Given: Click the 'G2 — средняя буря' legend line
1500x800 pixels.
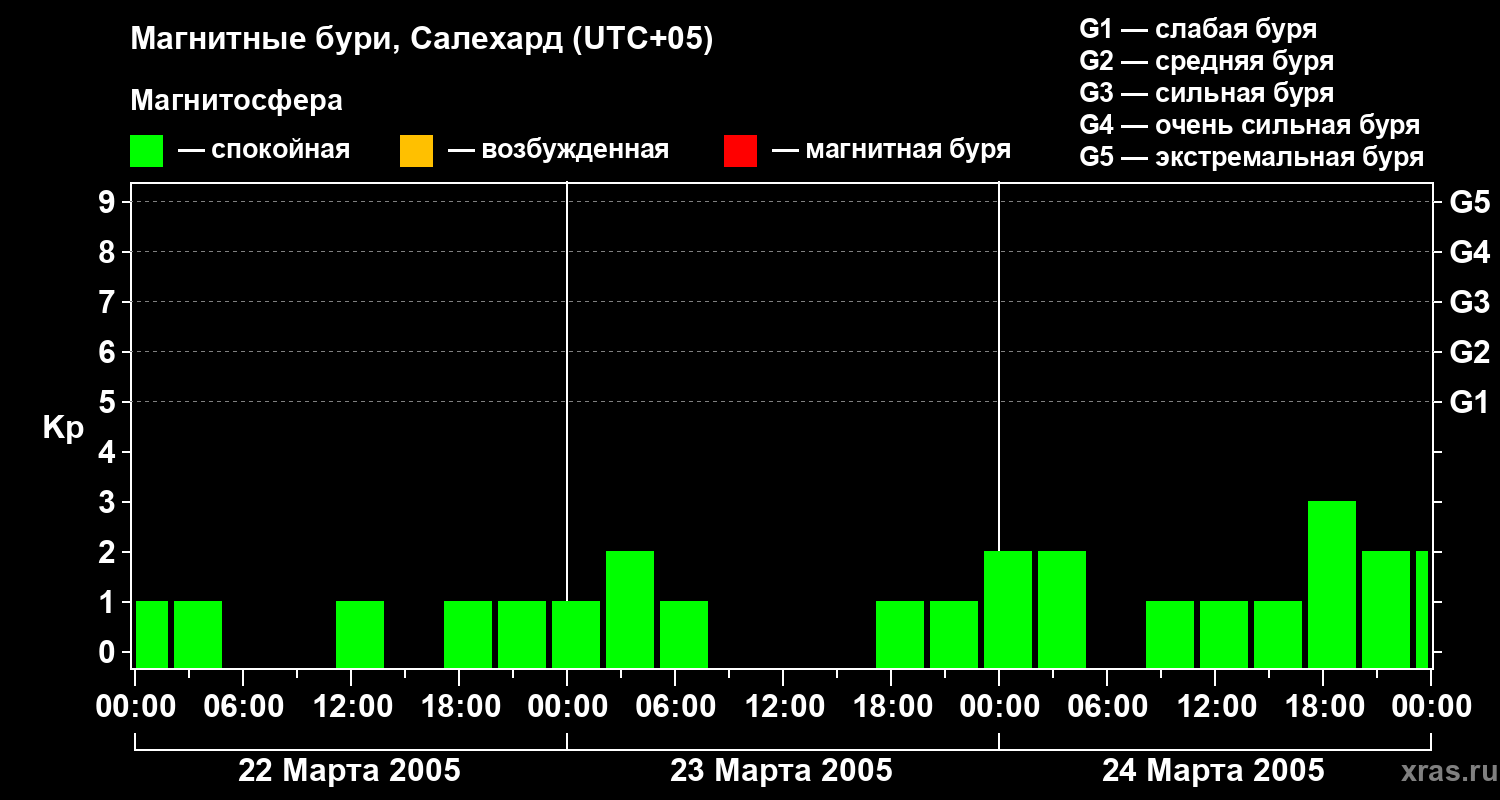Looking at the screenshot, I should (1207, 61).
